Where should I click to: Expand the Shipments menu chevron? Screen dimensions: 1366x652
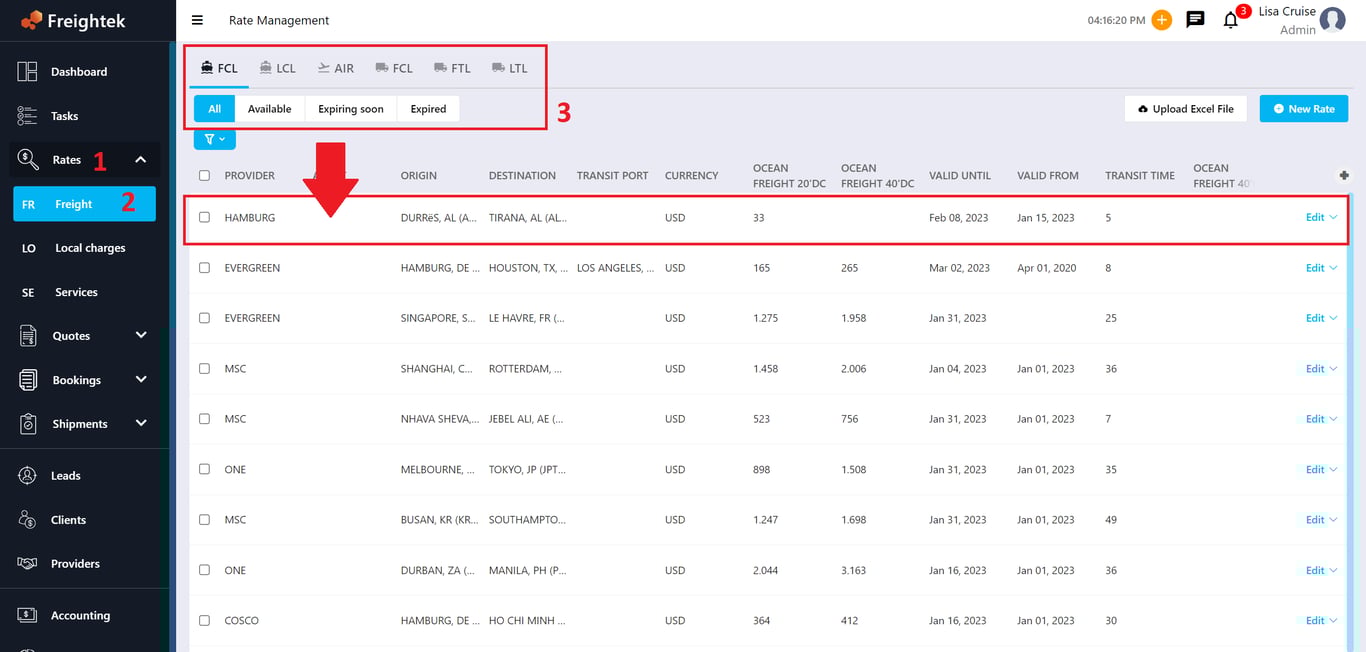141,424
